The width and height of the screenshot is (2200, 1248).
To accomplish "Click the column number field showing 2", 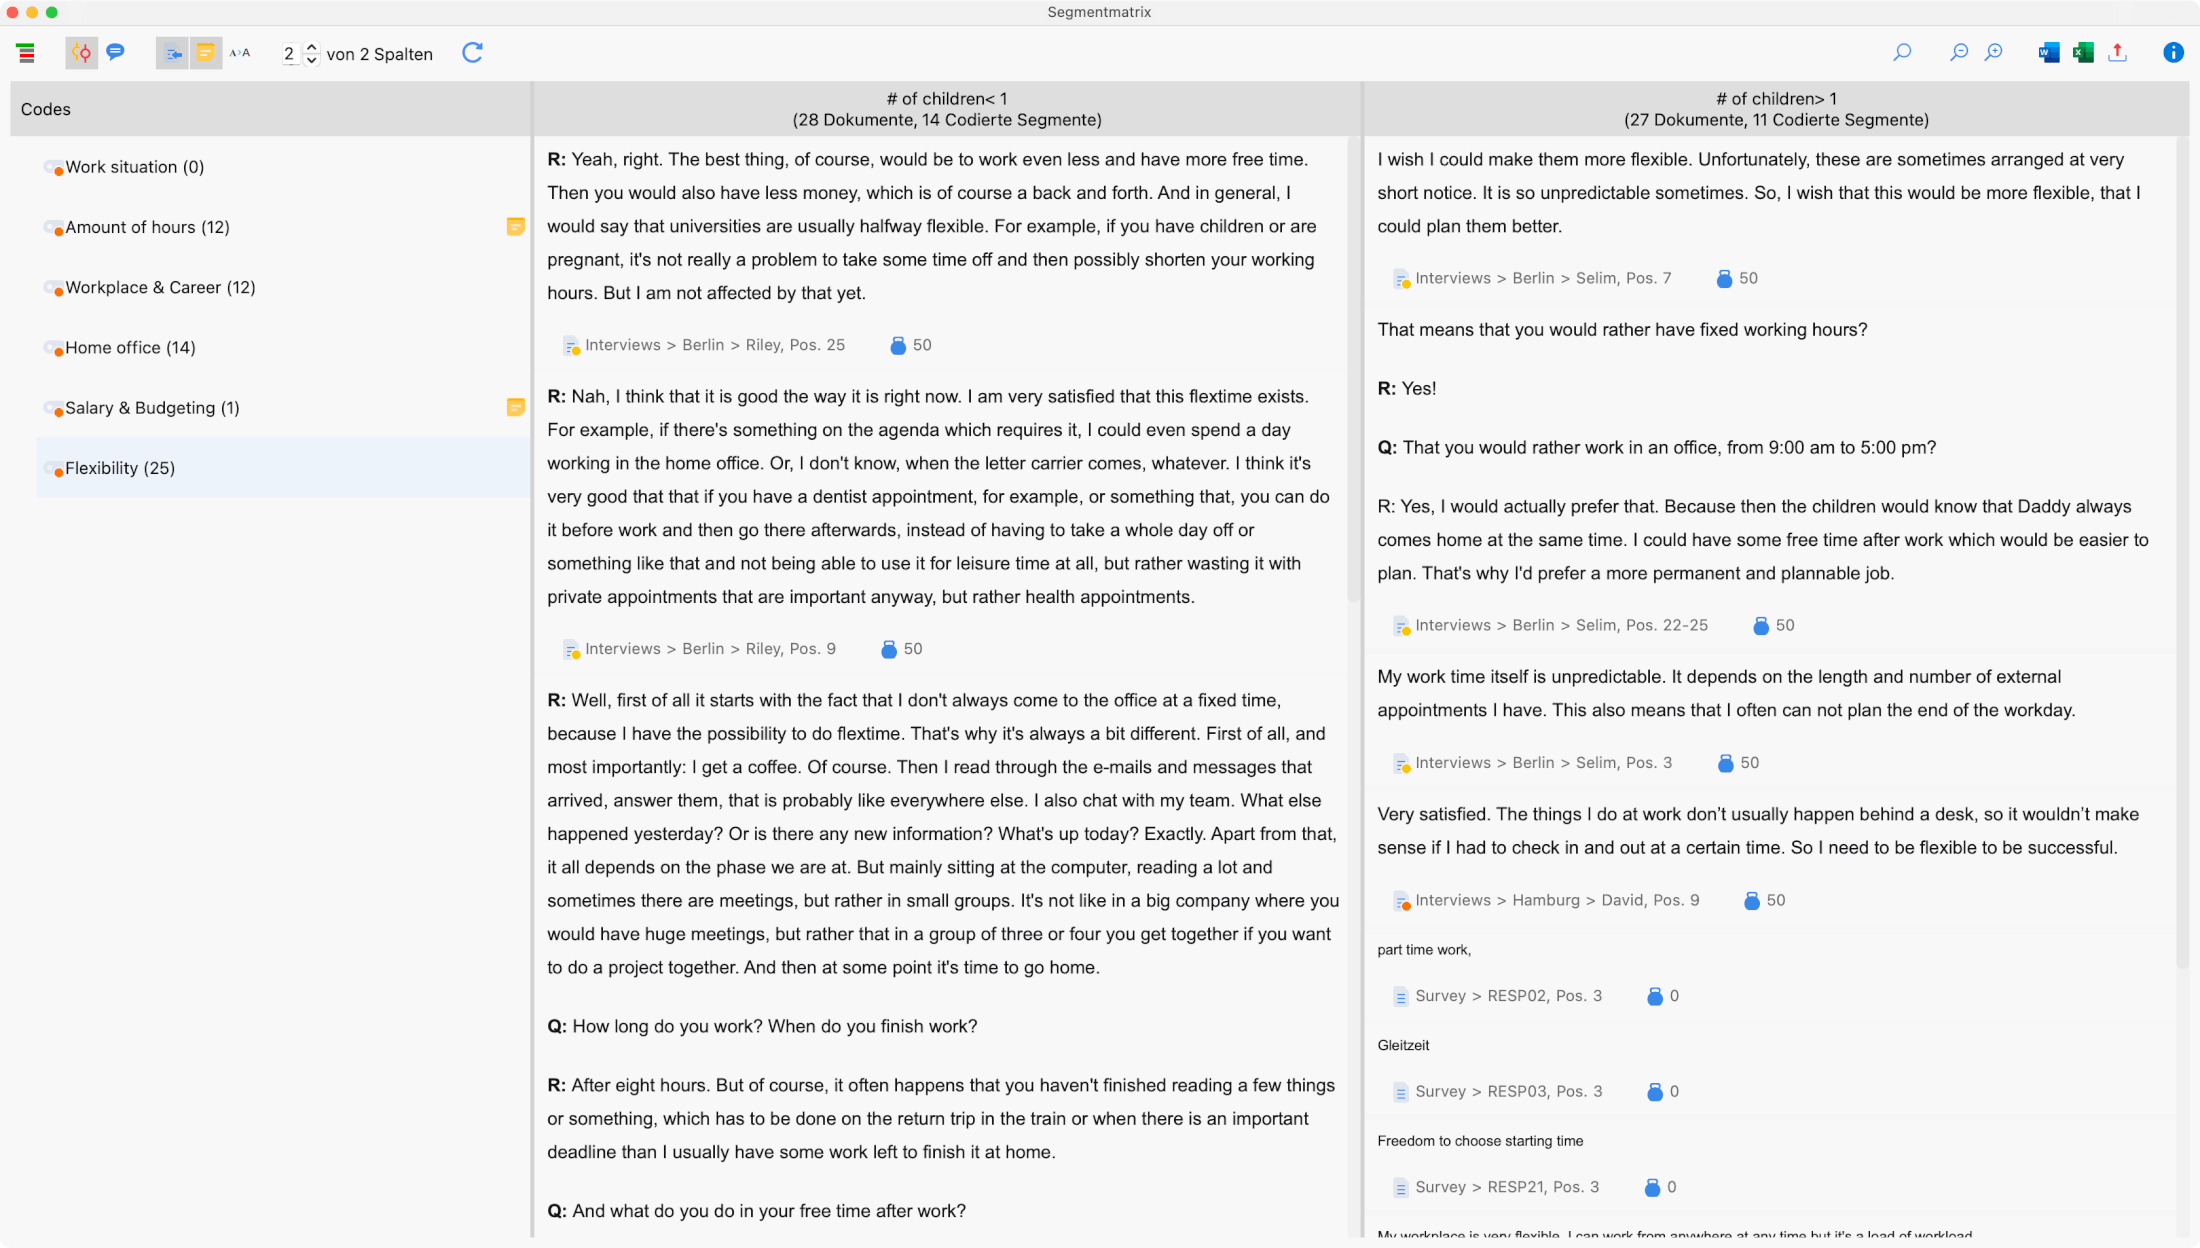I will click(x=289, y=54).
